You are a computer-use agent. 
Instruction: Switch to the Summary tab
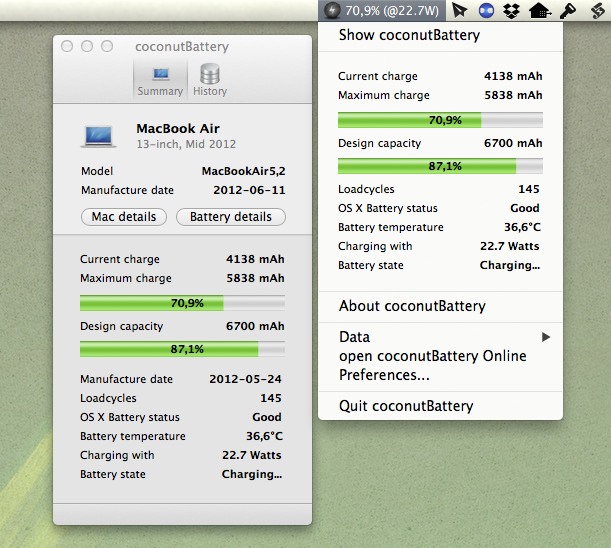pos(160,80)
